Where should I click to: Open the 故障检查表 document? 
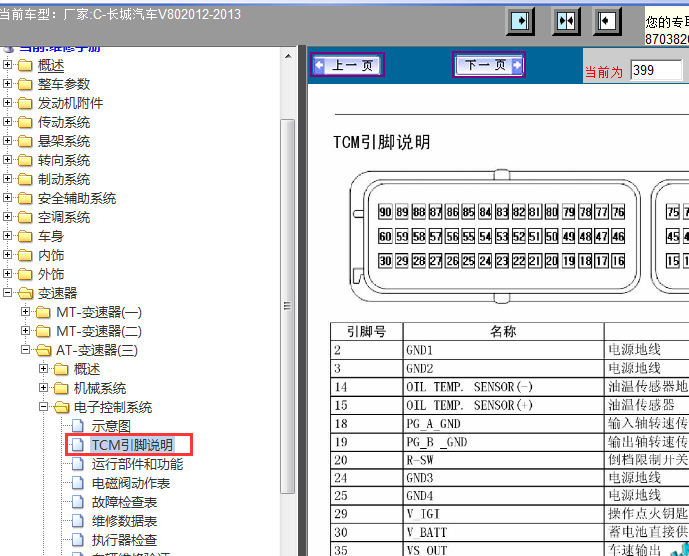coord(124,502)
